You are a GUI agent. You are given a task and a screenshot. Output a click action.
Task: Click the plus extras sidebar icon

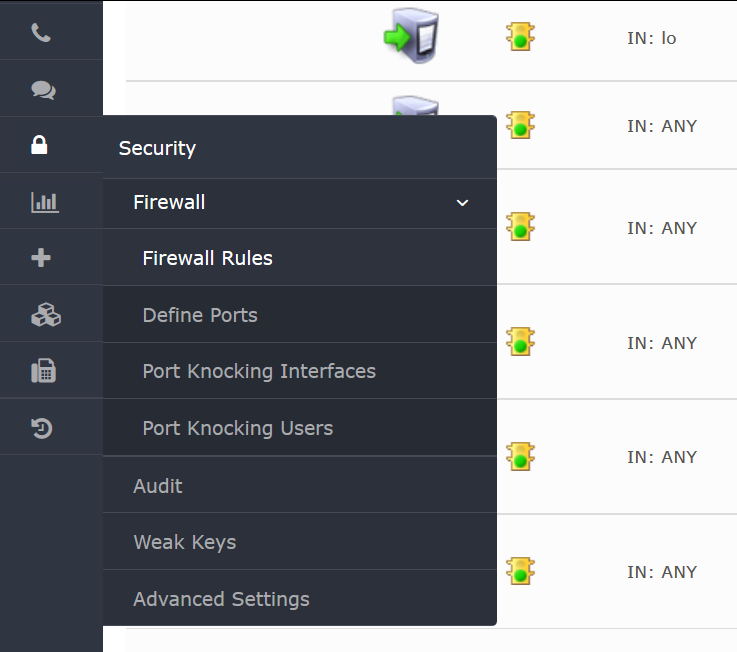coord(41,258)
